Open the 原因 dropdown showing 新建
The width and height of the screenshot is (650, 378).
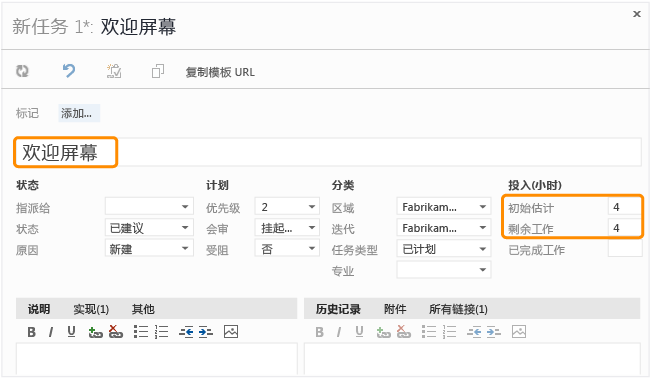coord(149,249)
